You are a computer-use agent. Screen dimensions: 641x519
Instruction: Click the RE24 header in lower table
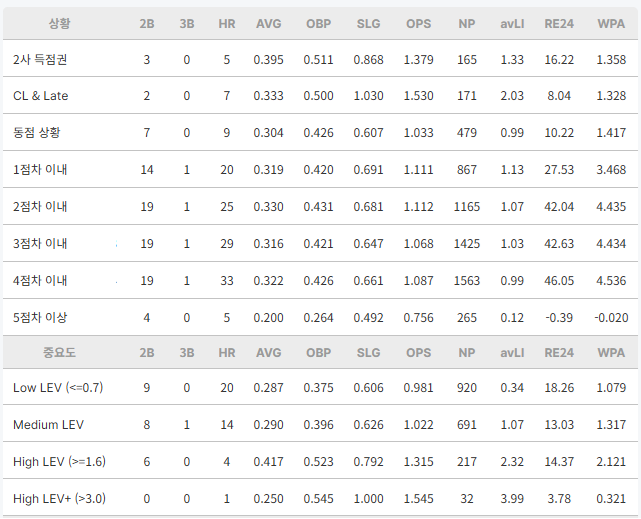(x=559, y=352)
